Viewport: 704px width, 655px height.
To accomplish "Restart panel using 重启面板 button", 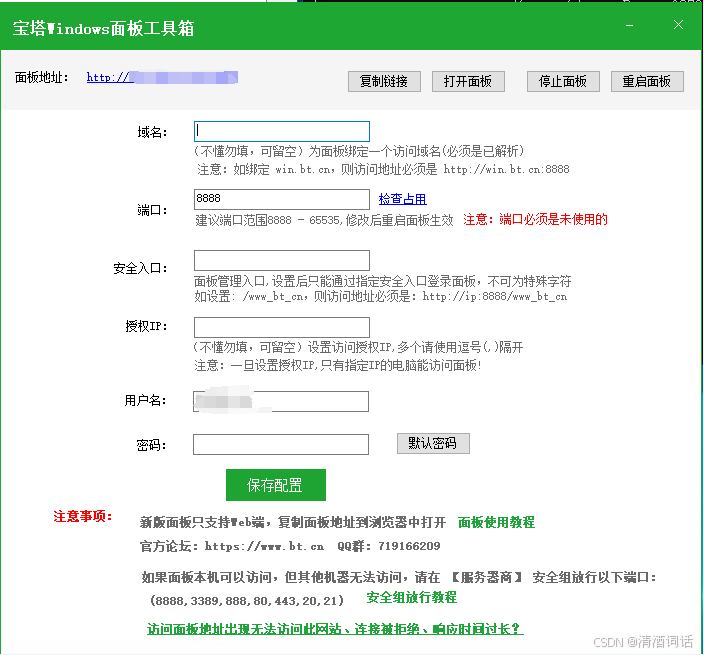I will [x=647, y=81].
